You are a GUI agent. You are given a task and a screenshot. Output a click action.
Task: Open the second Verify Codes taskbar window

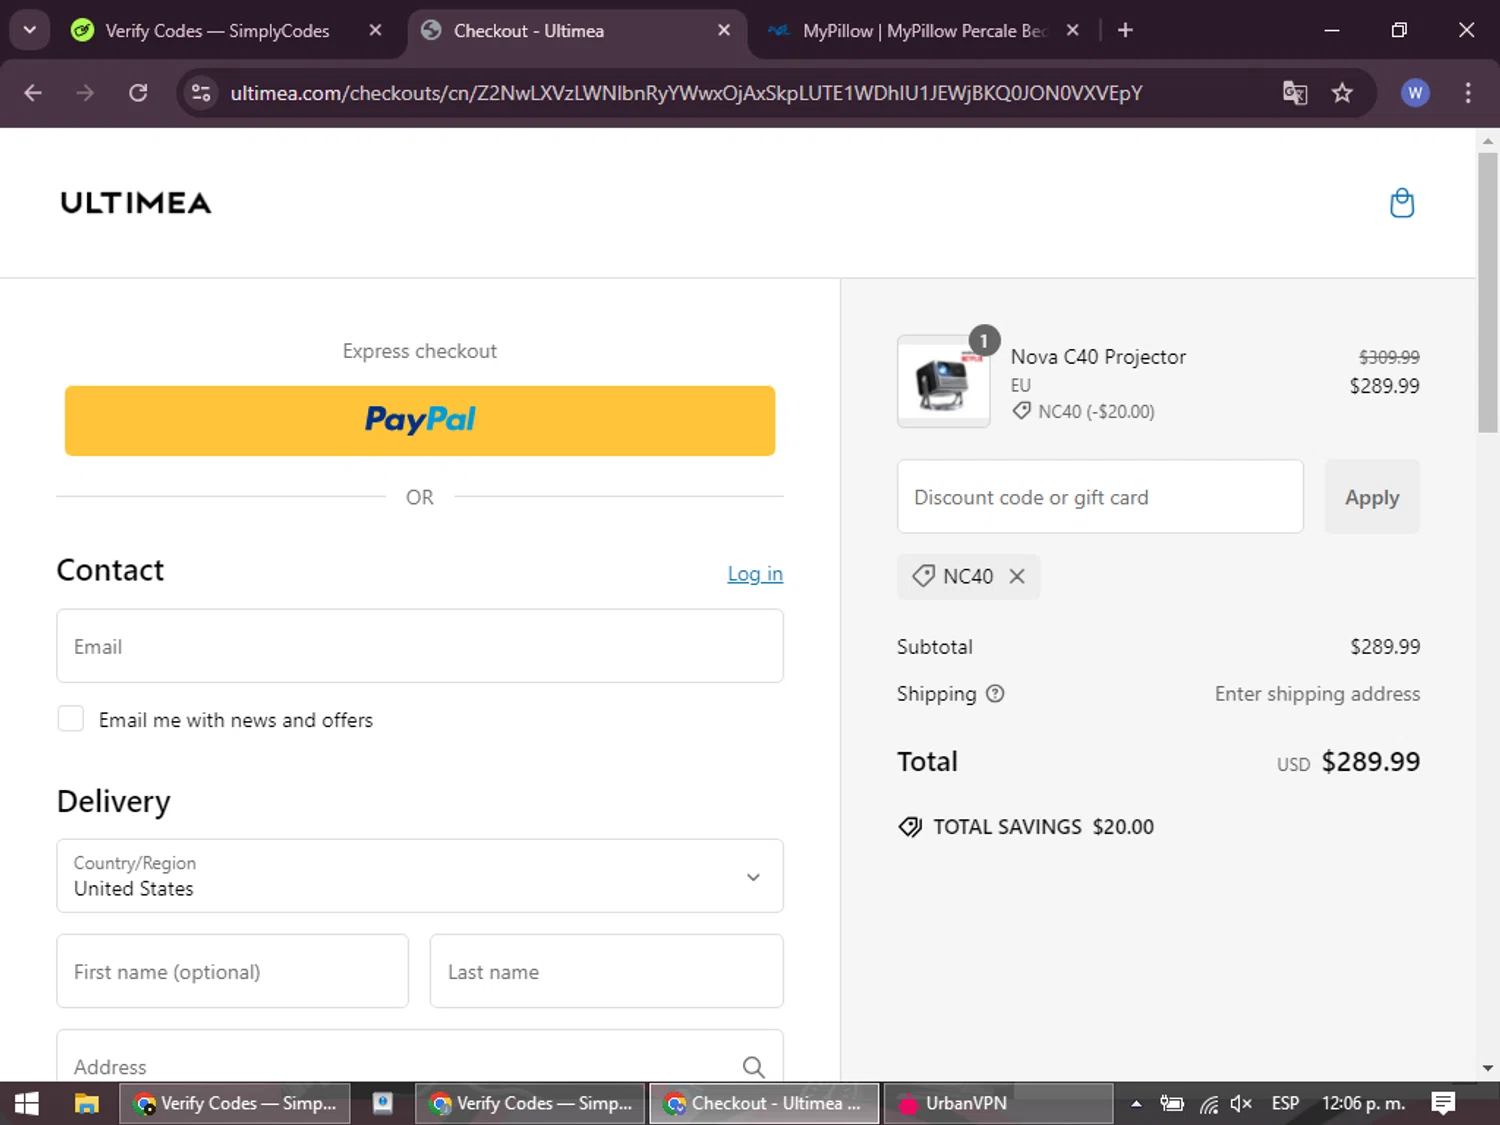point(530,1103)
